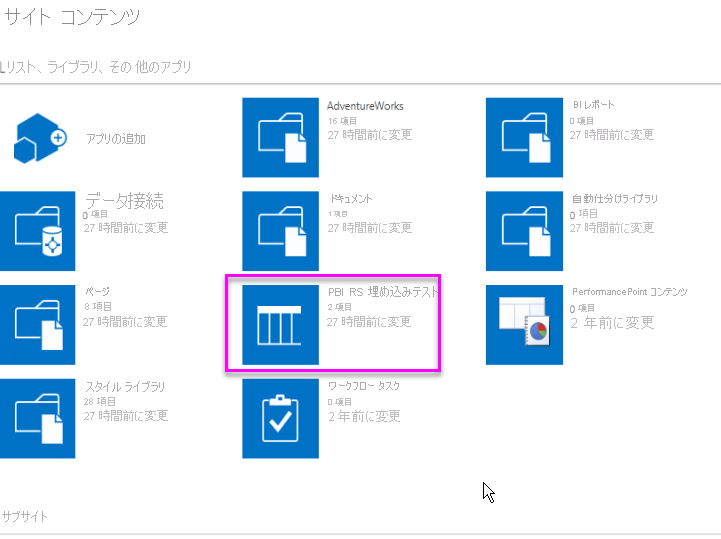
Task: Click the 2 年前に変更 text under ワークフロー タスク
Action: 364,416
